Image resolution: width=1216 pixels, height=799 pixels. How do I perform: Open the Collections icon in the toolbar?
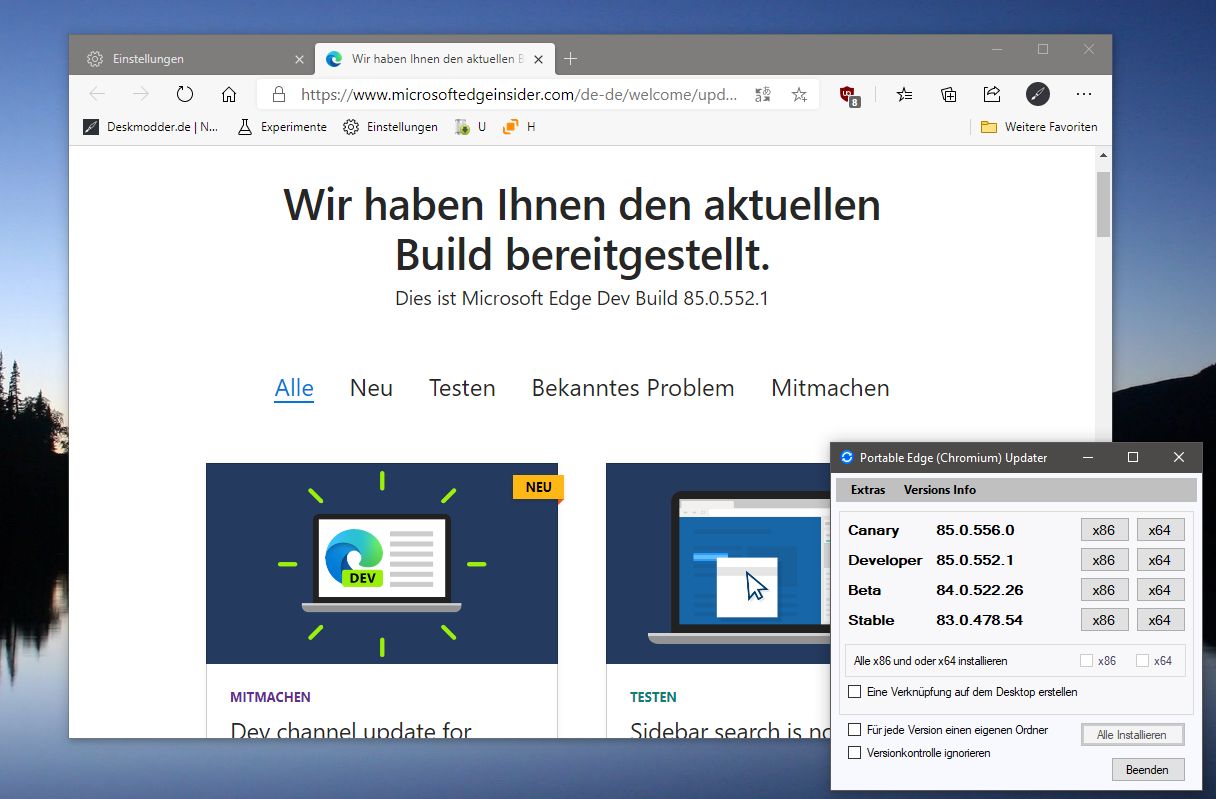point(948,94)
